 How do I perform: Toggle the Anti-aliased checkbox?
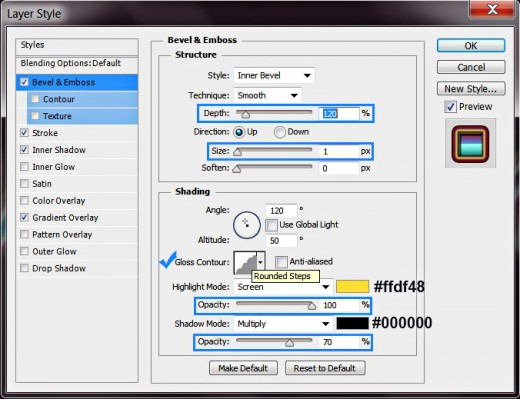pos(281,262)
